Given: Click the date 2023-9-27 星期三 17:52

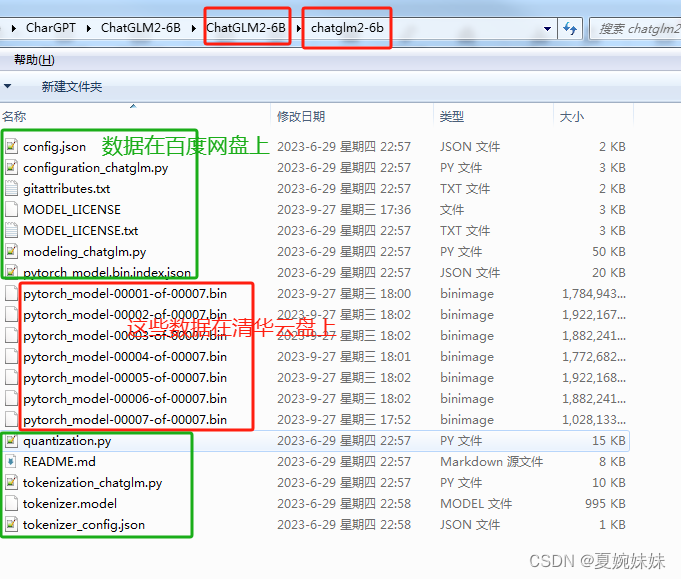Looking at the screenshot, I should pos(344,420).
